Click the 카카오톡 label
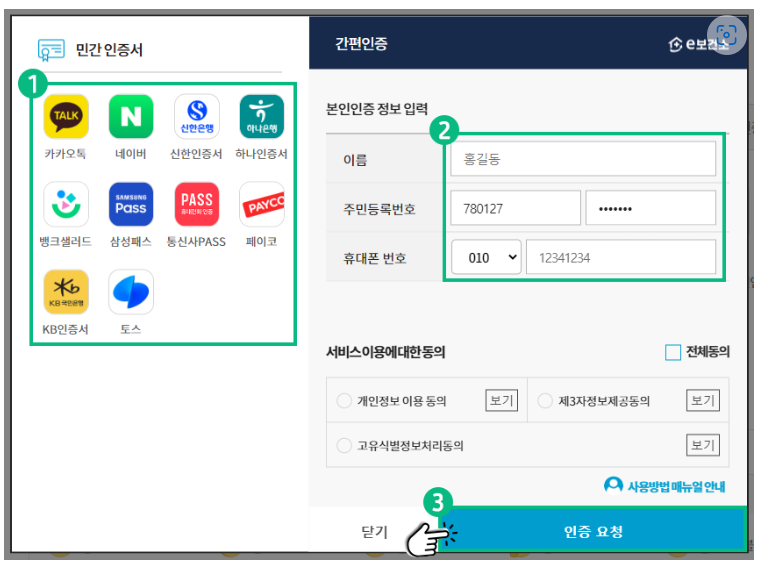This screenshot has height=577, width=782. coord(65,154)
